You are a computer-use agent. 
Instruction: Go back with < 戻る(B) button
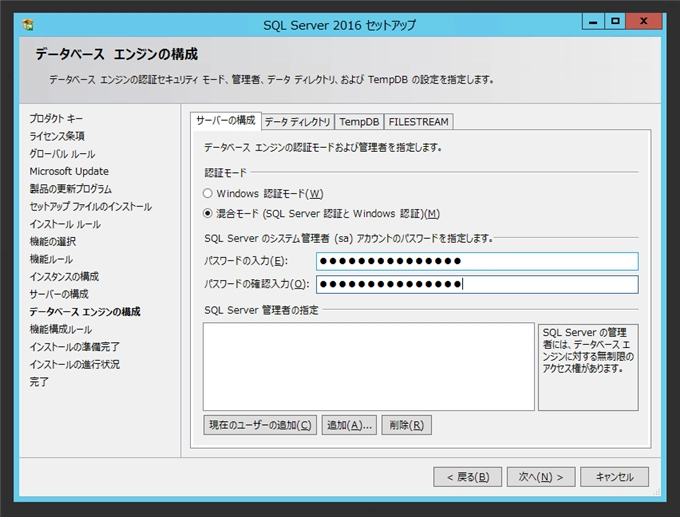(468, 477)
